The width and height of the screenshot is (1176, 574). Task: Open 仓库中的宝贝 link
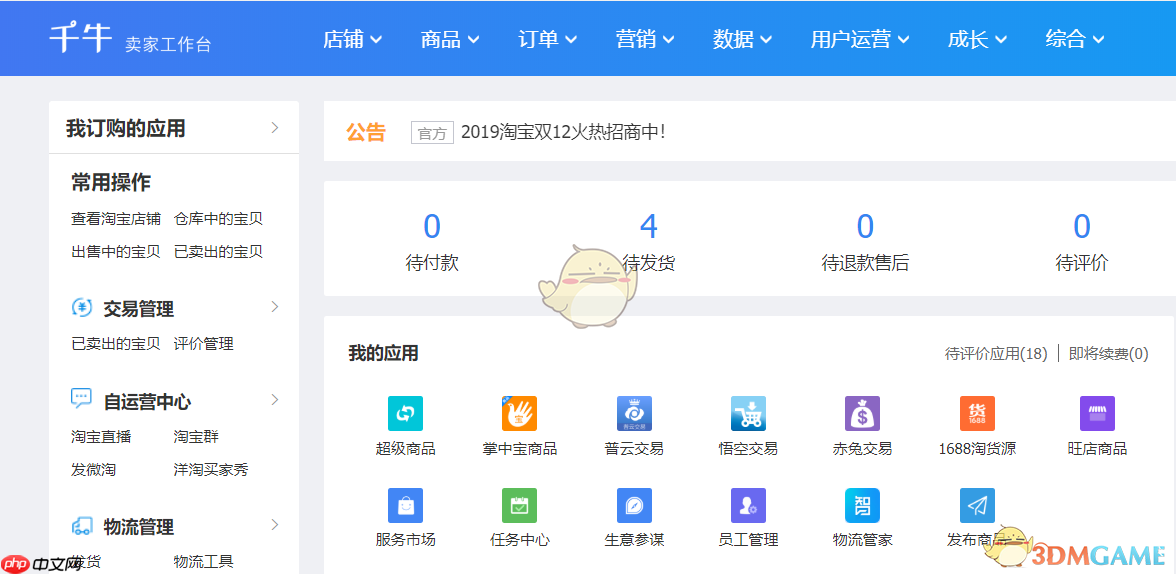[218, 219]
